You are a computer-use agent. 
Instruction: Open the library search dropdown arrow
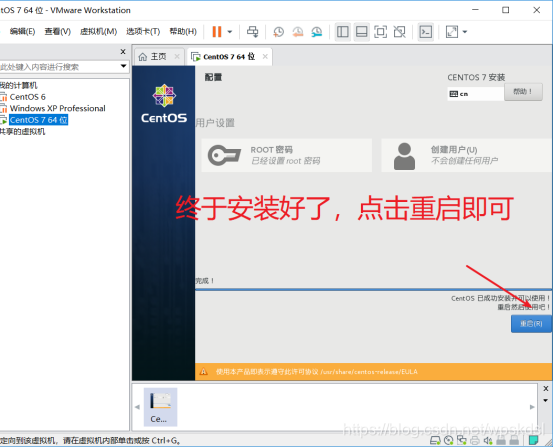click(x=123, y=66)
